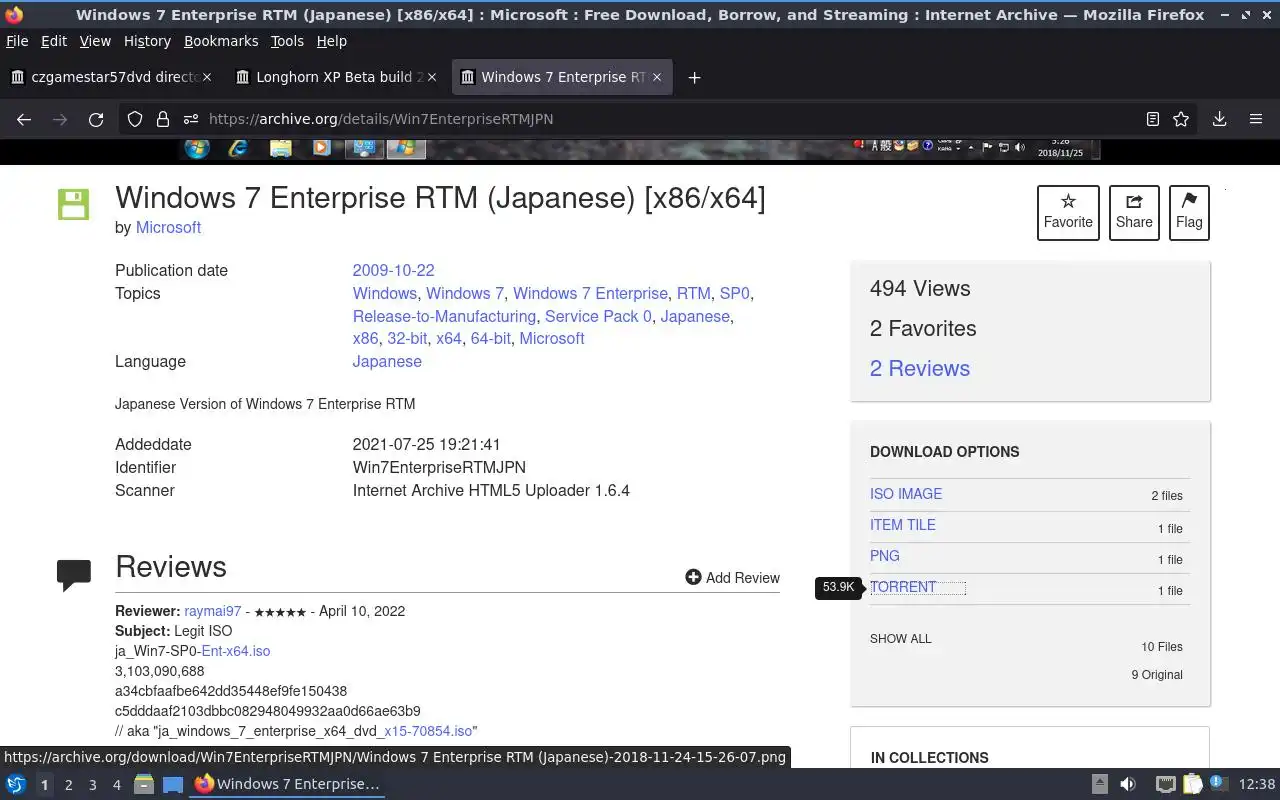Viewport: 1280px width, 800px height.
Task: Favorite this archive item
Action: (x=1068, y=213)
